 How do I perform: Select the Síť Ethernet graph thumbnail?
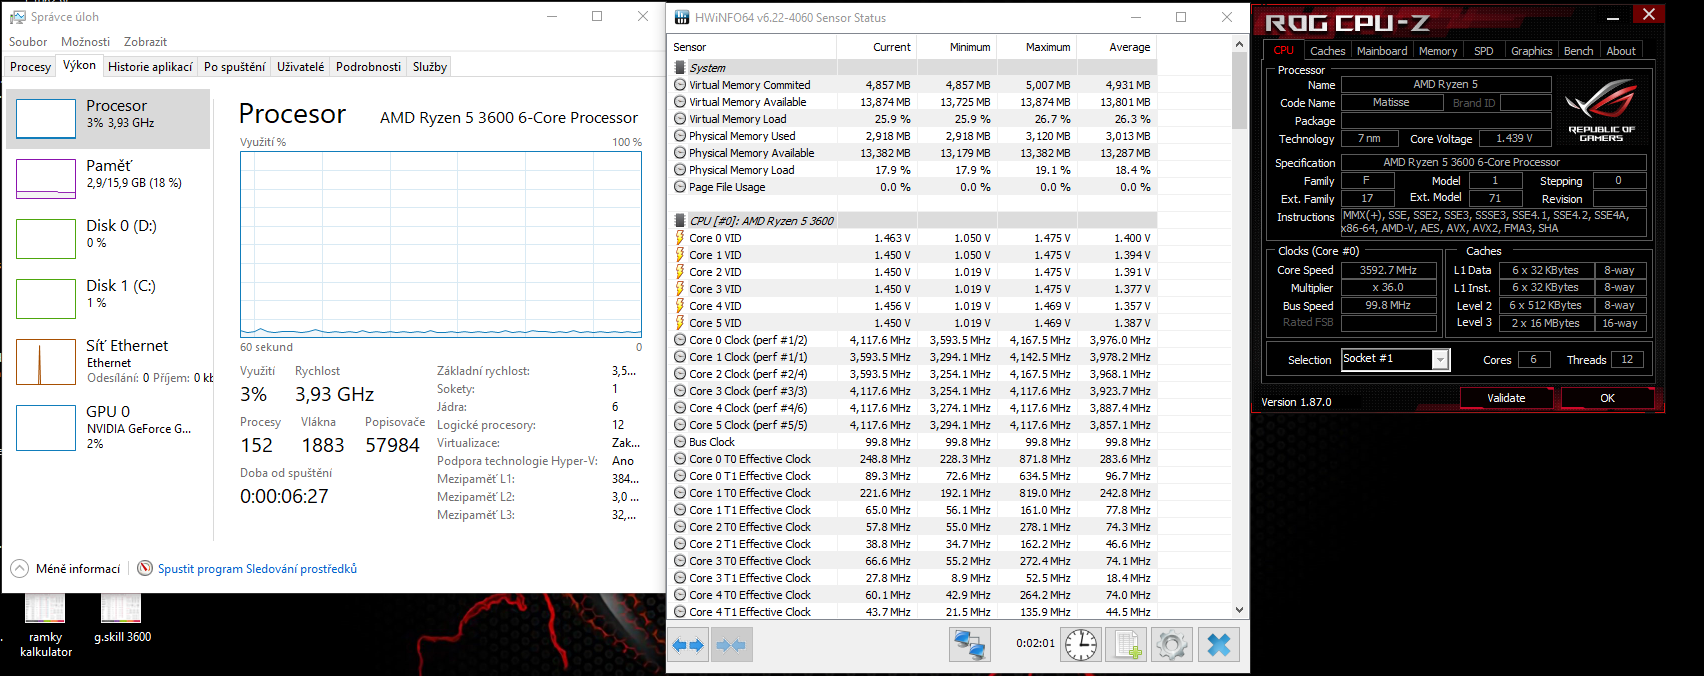pyautogui.click(x=46, y=362)
